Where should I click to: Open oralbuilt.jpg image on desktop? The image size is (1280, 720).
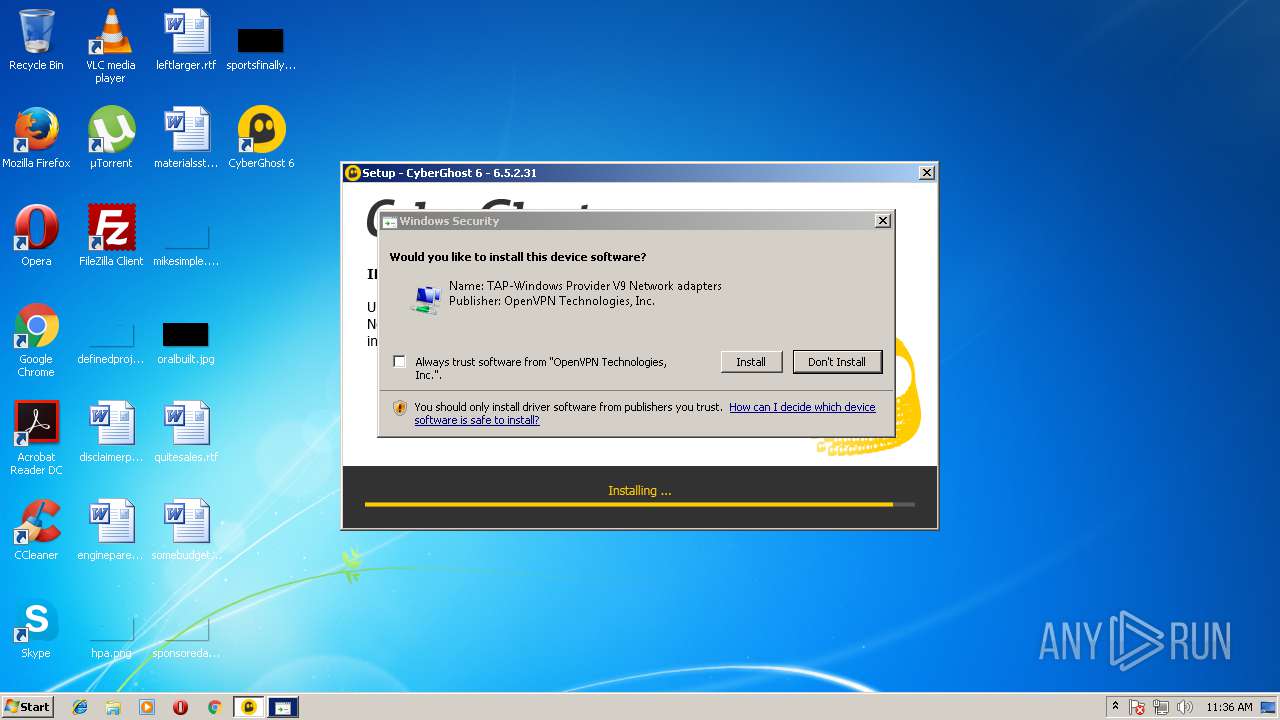pyautogui.click(x=186, y=344)
